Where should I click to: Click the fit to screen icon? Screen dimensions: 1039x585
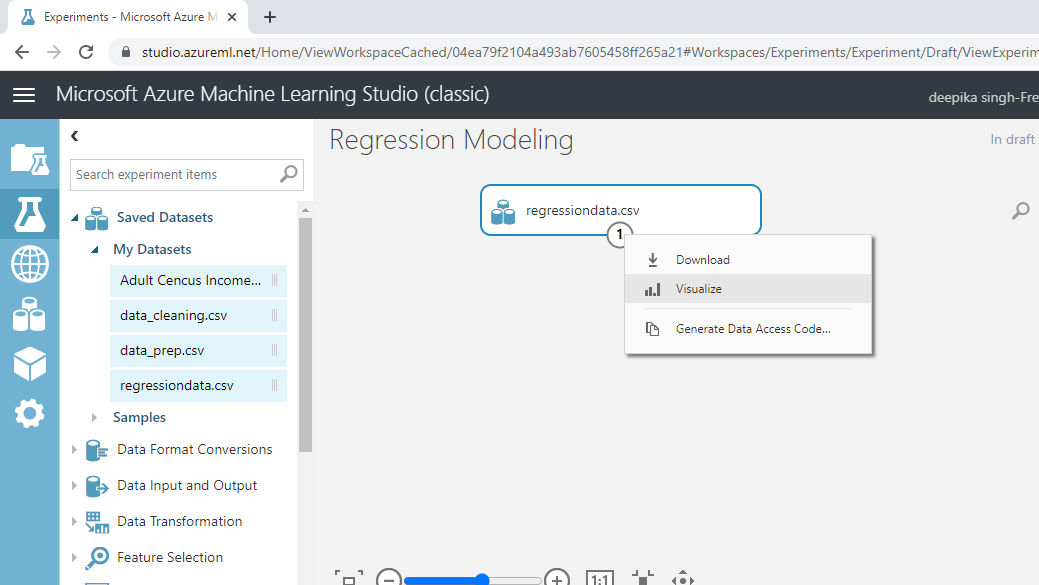click(349, 578)
